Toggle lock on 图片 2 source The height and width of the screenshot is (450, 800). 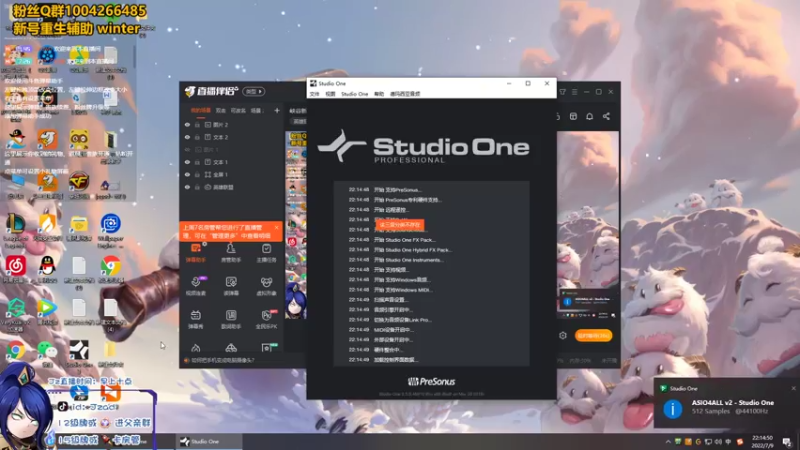coord(197,124)
